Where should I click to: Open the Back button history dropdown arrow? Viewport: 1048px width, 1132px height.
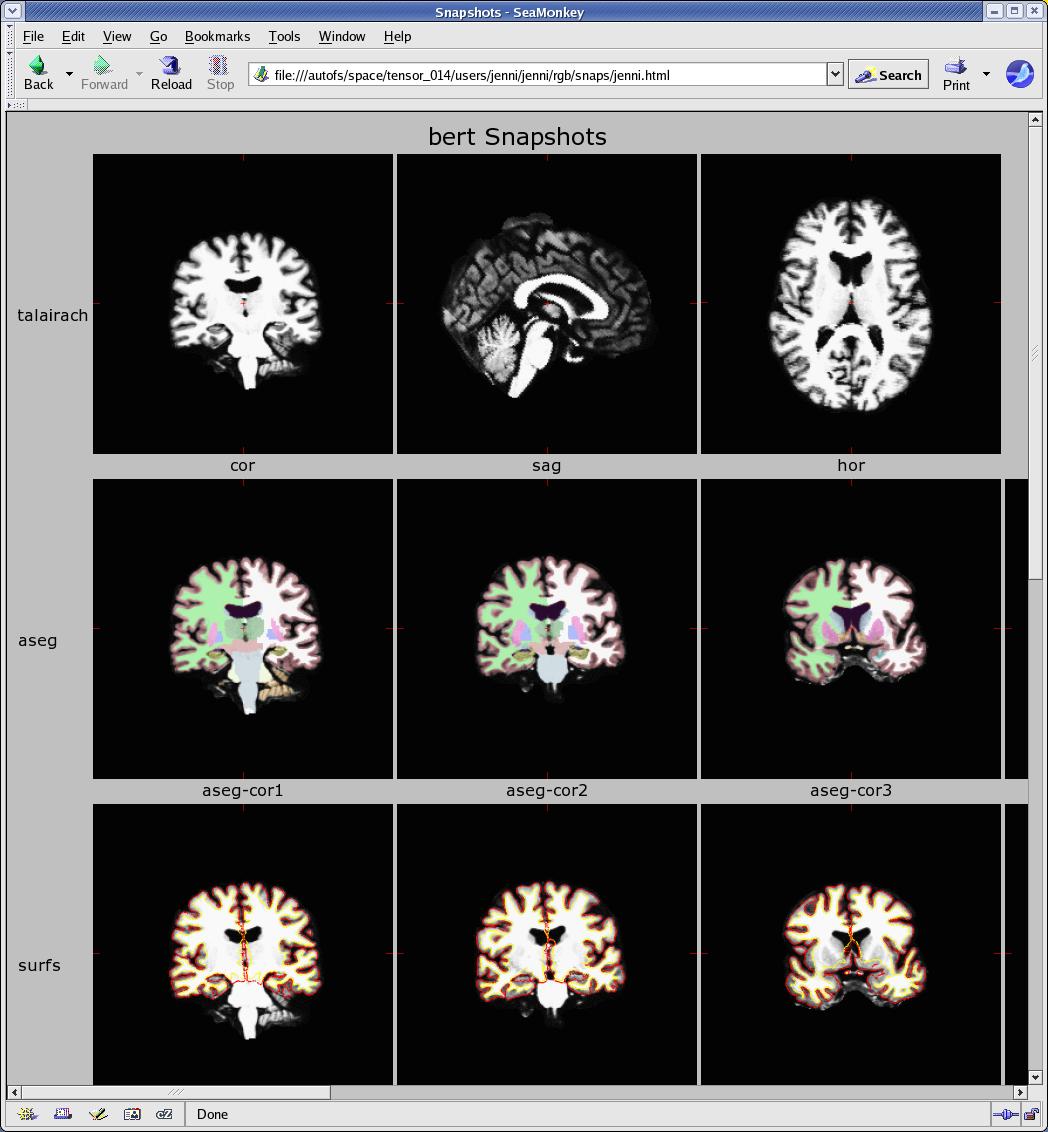(x=69, y=74)
